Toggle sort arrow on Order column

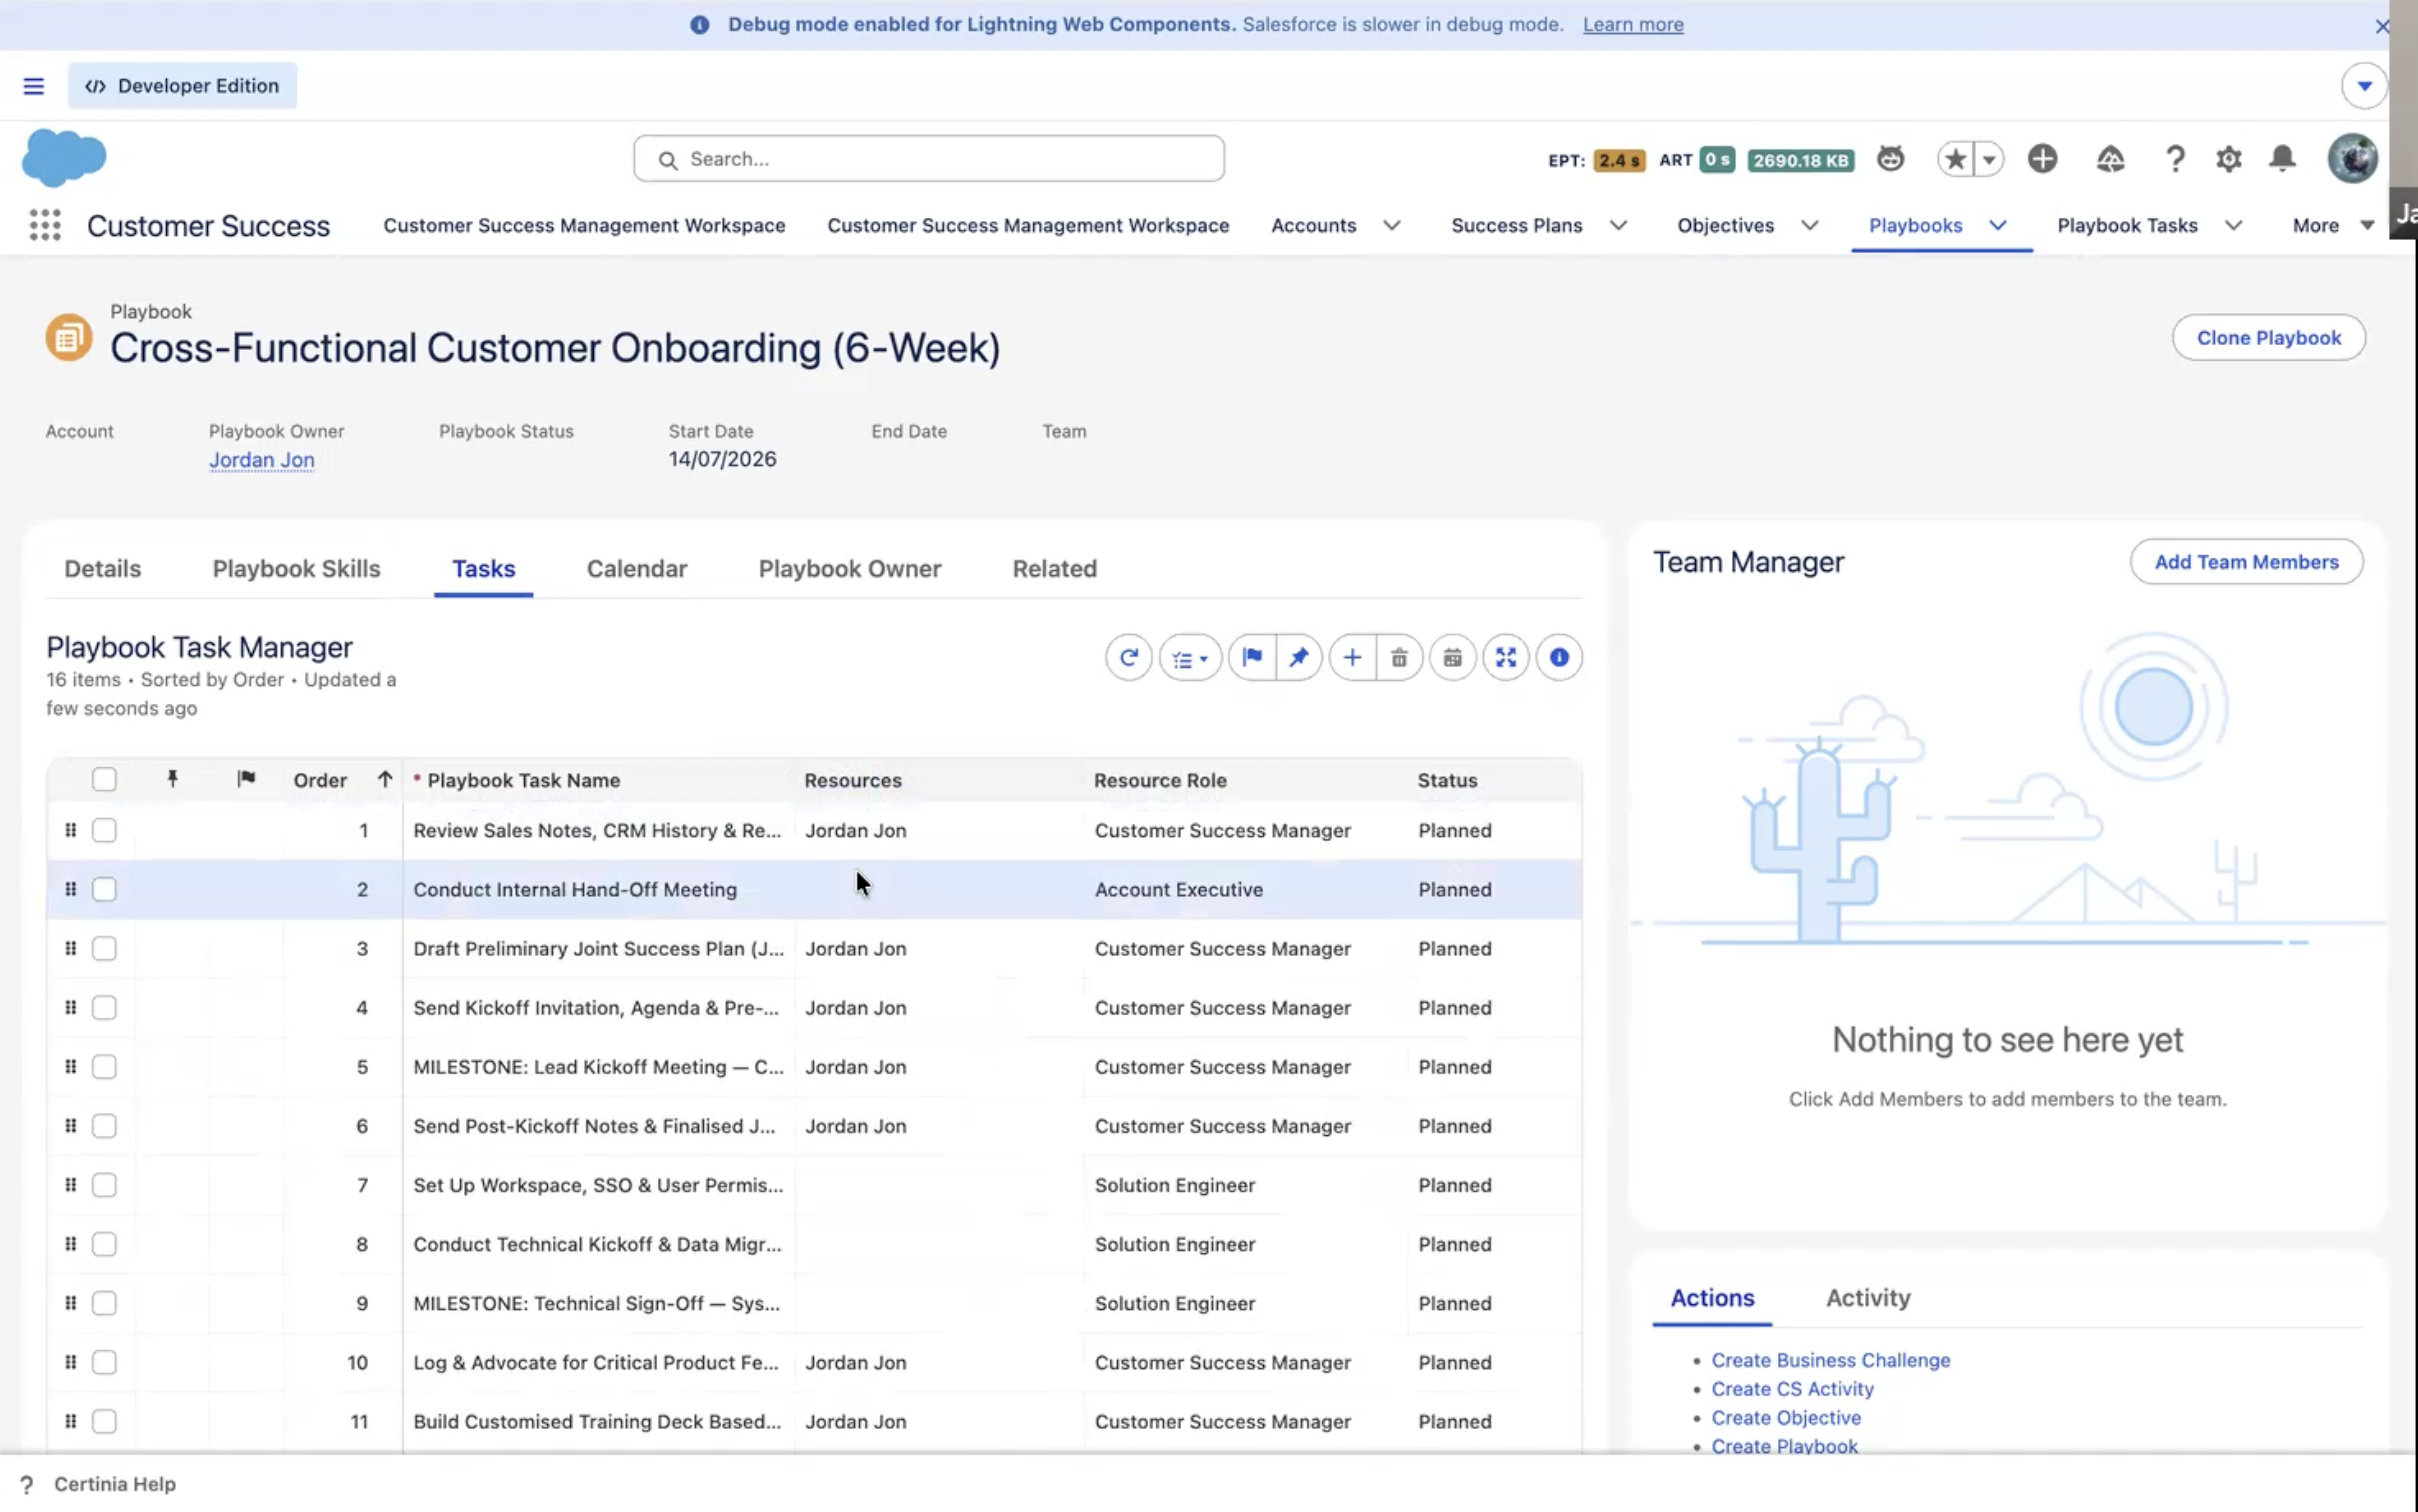385,779
